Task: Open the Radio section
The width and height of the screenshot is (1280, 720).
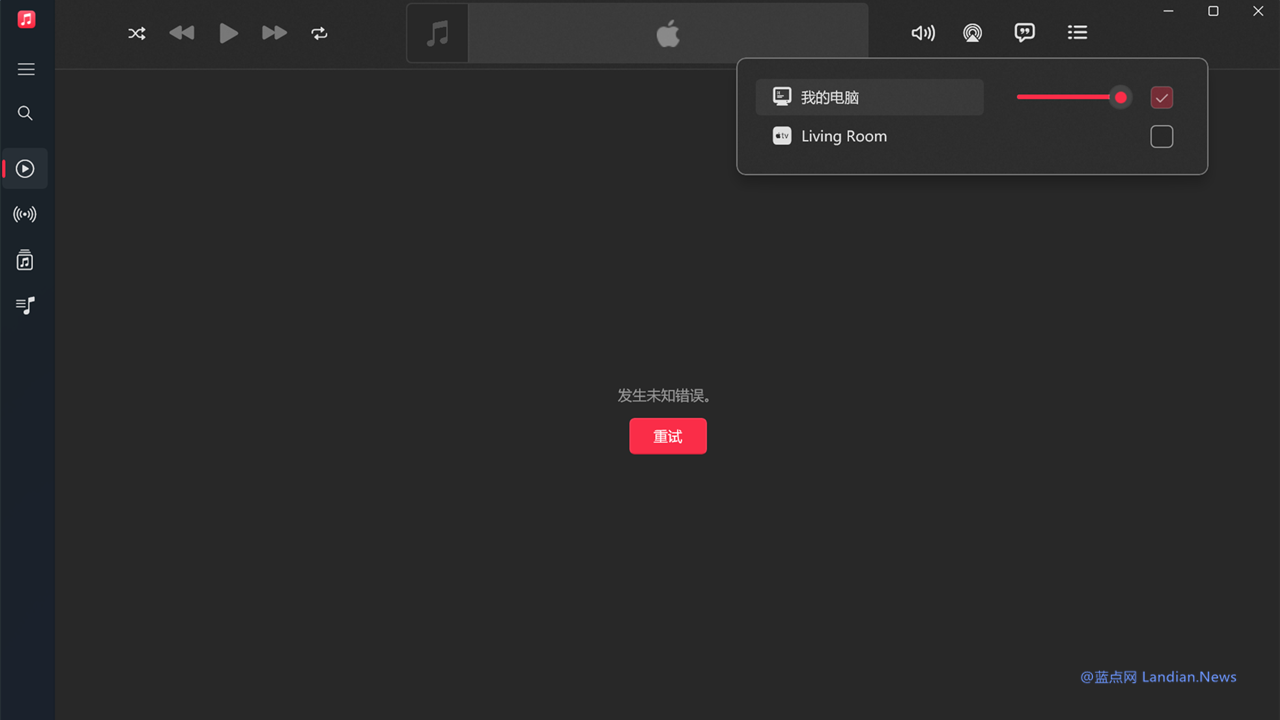Action: (x=26, y=214)
